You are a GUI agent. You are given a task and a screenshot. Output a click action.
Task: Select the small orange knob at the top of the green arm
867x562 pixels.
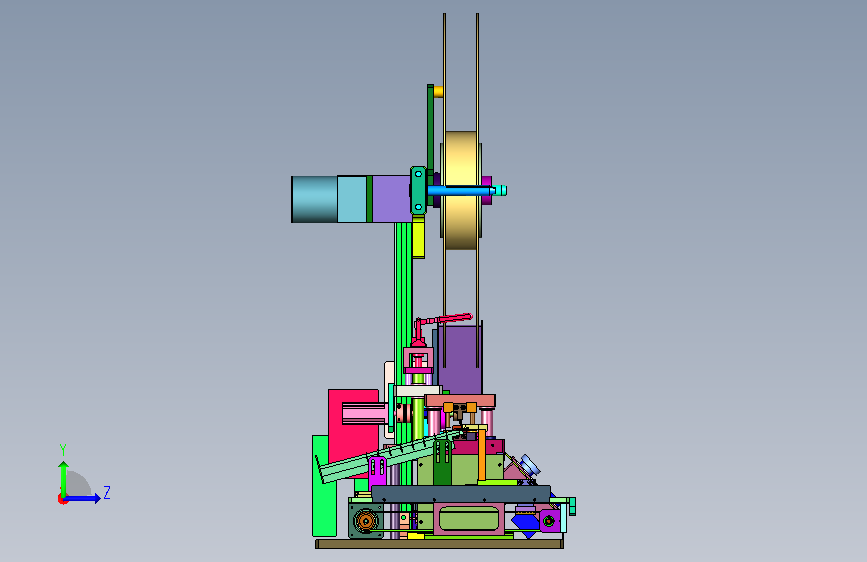tap(438, 91)
